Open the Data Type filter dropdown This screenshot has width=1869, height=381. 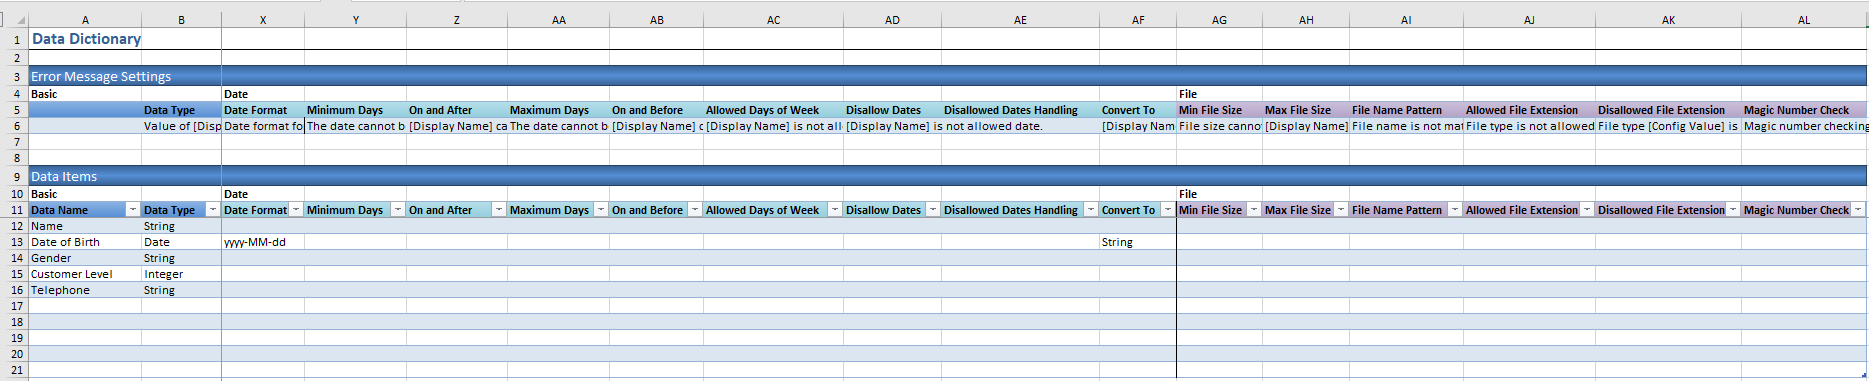212,210
